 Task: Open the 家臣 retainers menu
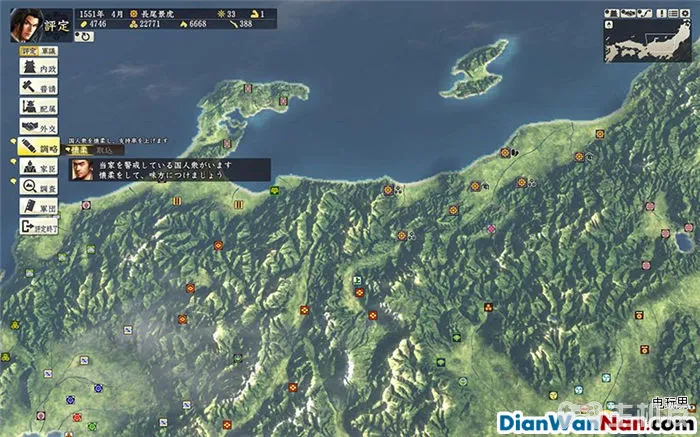(39, 166)
